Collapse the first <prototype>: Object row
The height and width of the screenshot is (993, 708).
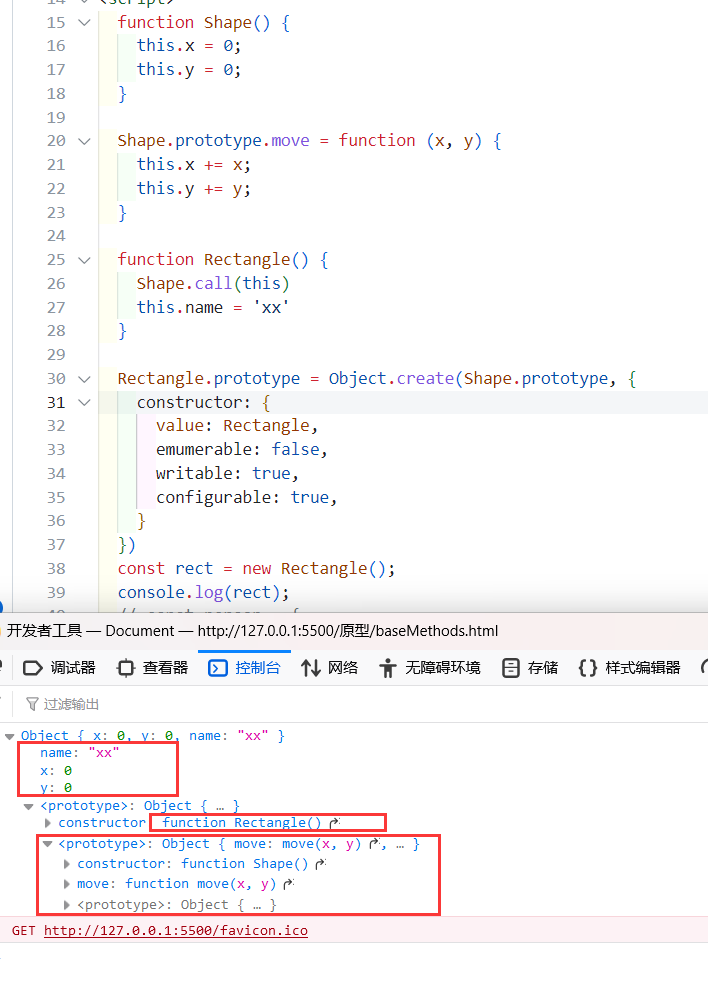point(28,807)
